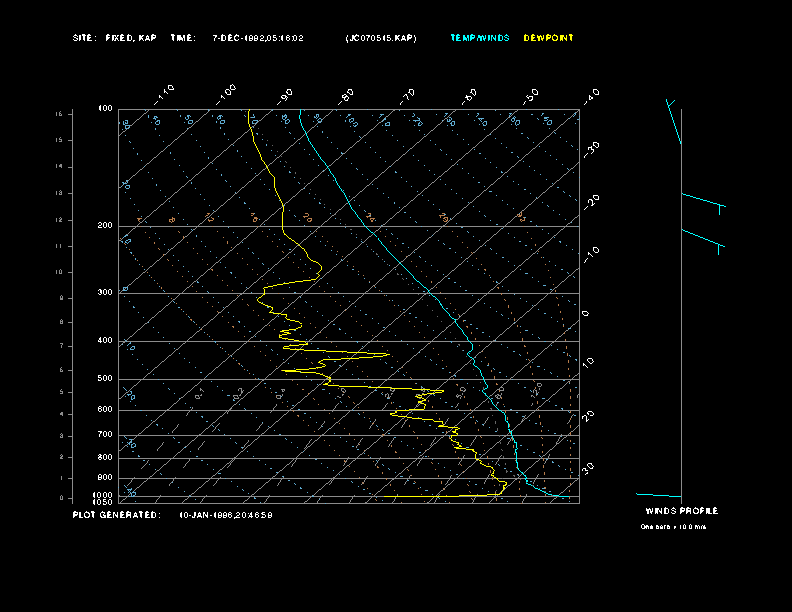Click the 600 pressure level label

[105, 410]
